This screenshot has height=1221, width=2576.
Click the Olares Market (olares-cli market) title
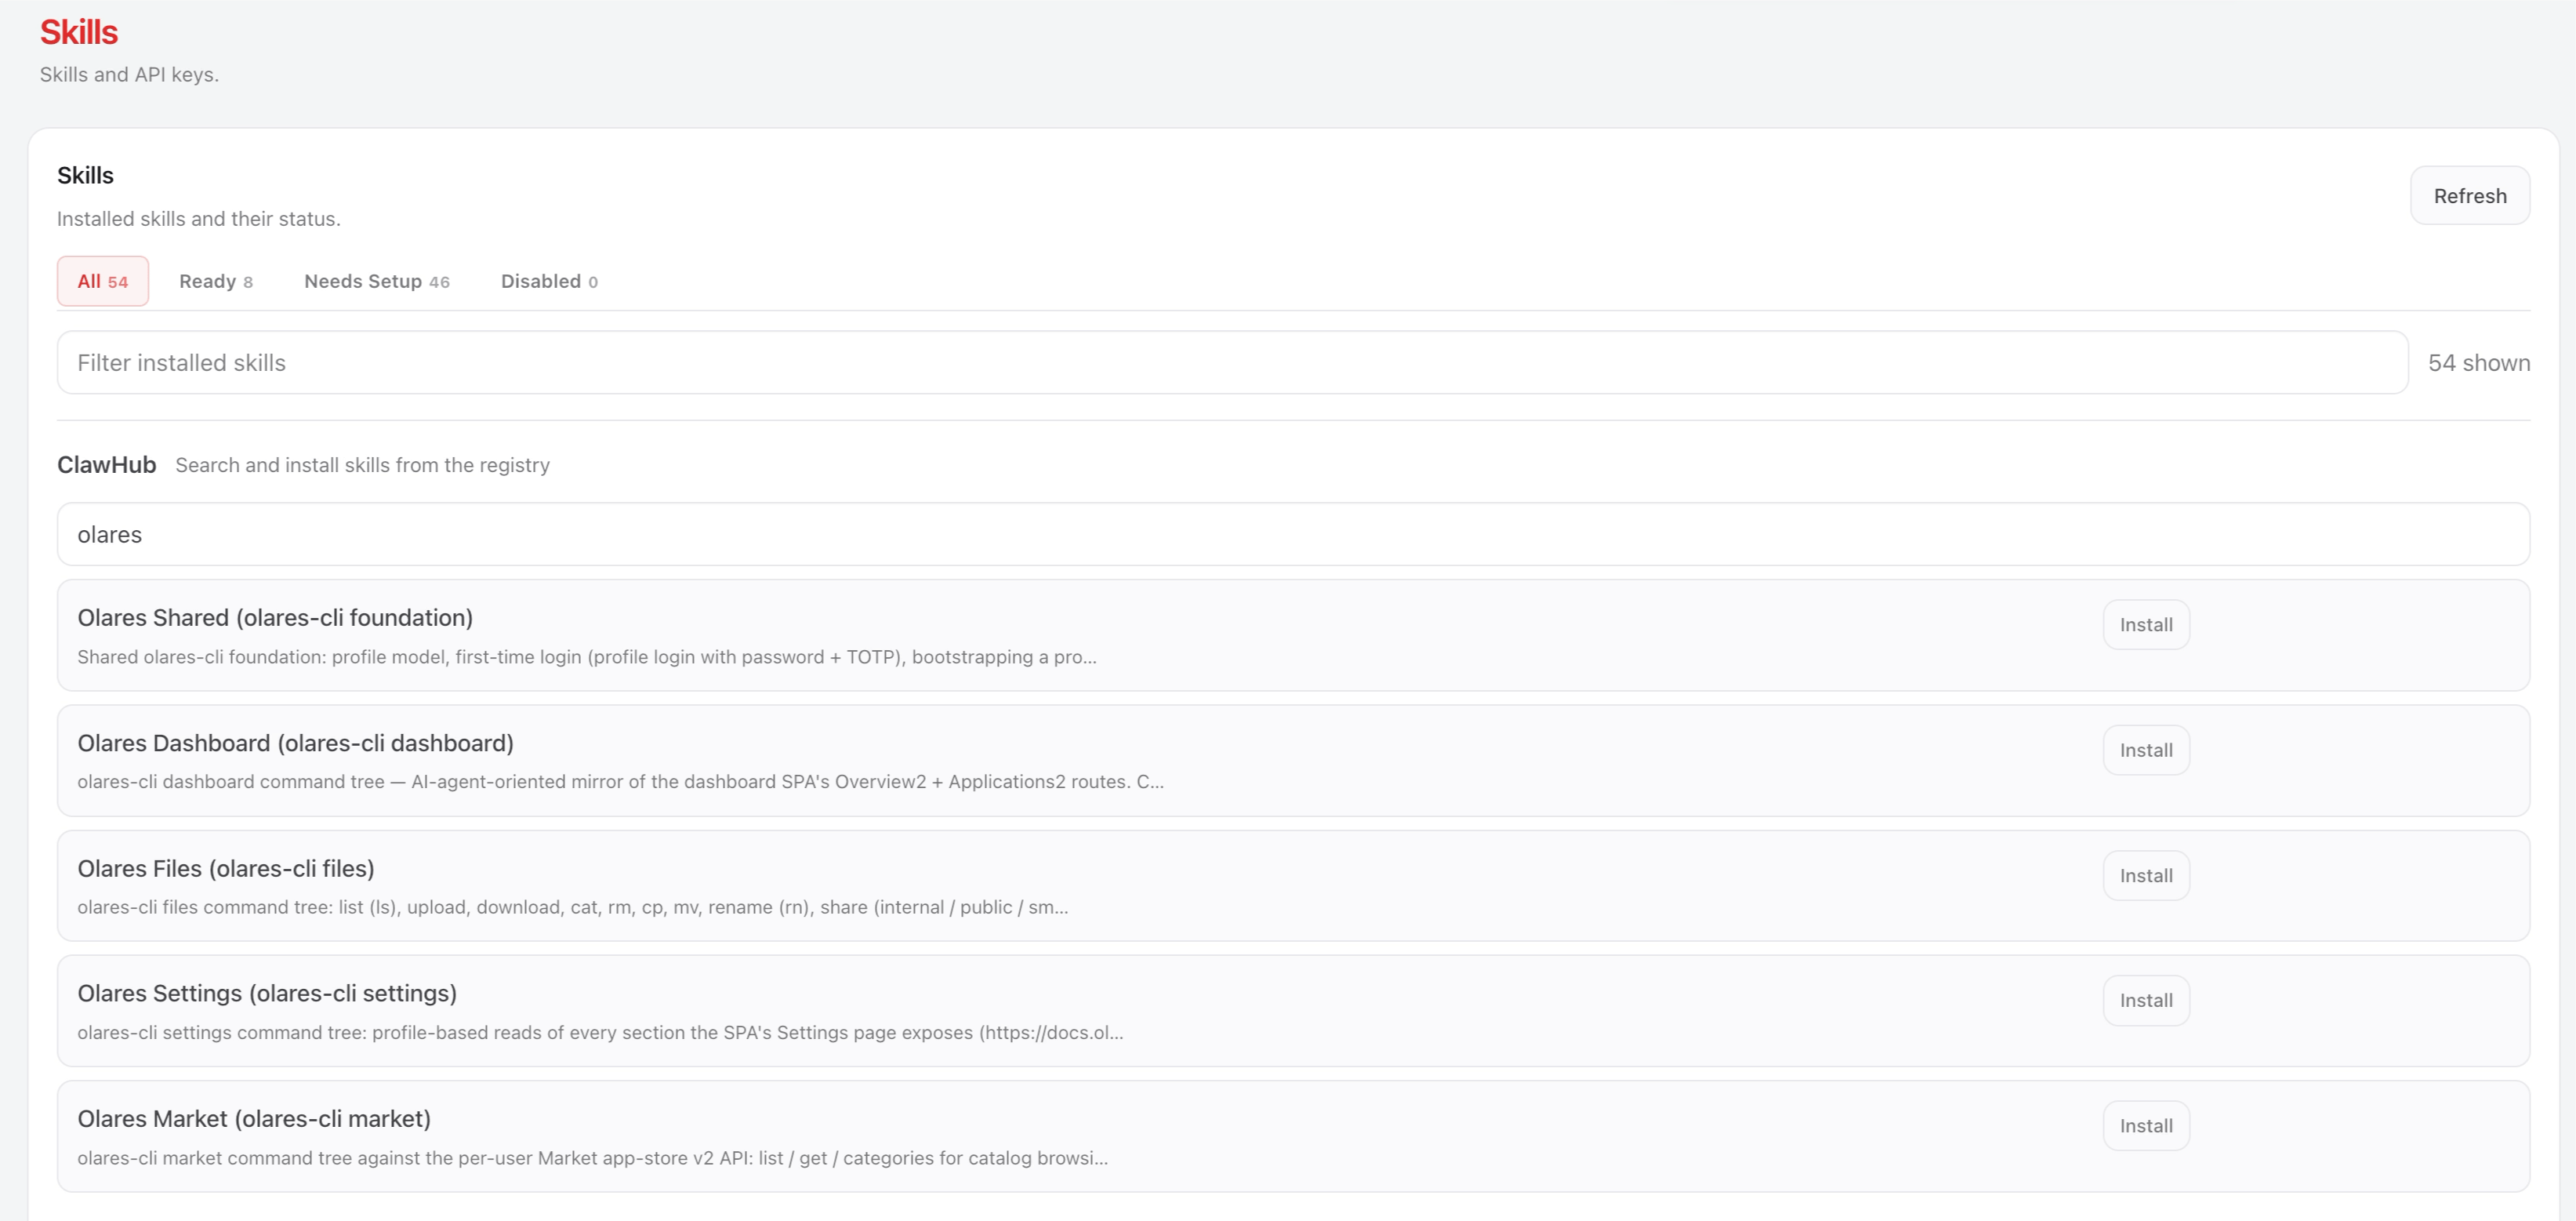tap(254, 1119)
